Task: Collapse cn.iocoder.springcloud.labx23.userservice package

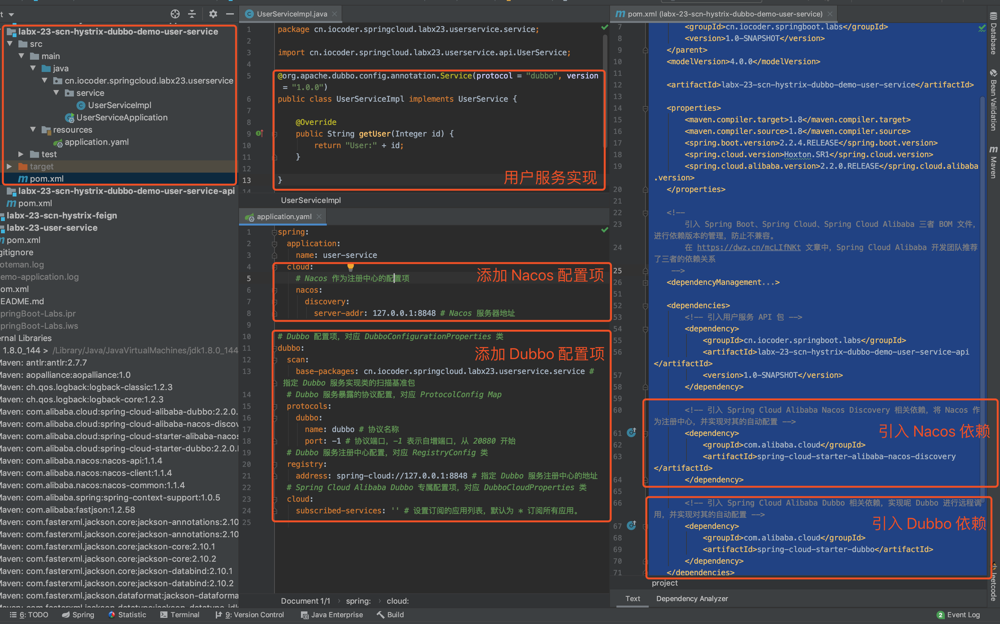Action: [45, 80]
